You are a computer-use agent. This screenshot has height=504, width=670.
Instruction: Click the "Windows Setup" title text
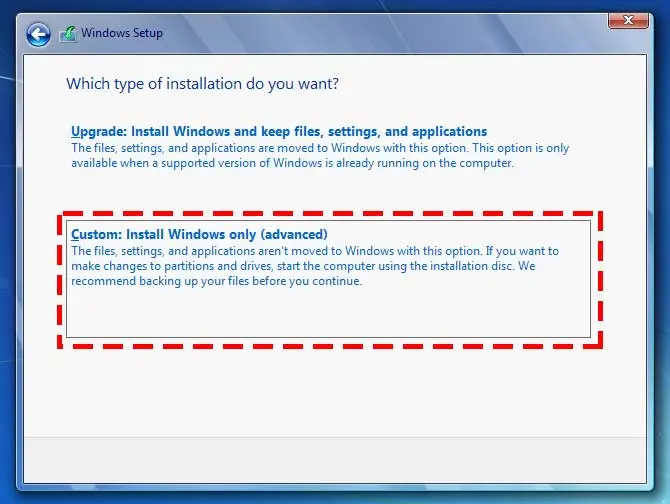pyautogui.click(x=122, y=34)
